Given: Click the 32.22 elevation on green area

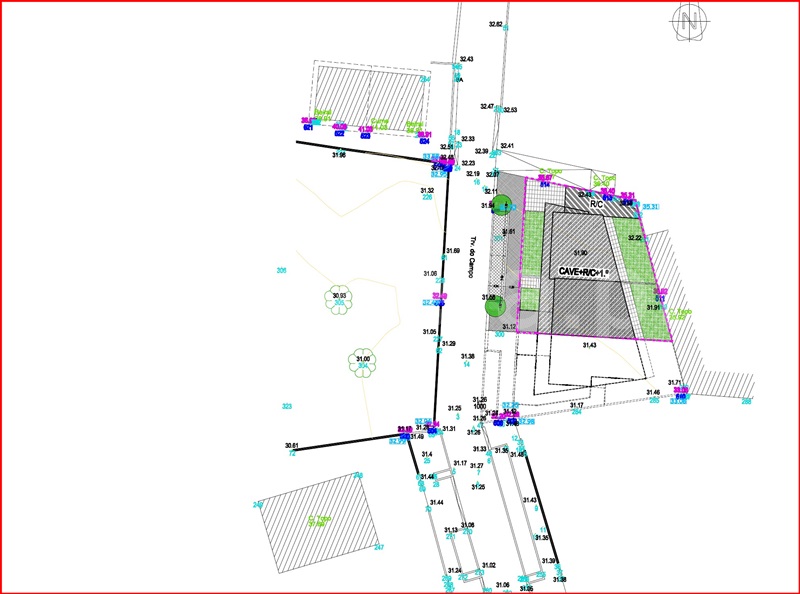Looking at the screenshot, I should 635,238.
